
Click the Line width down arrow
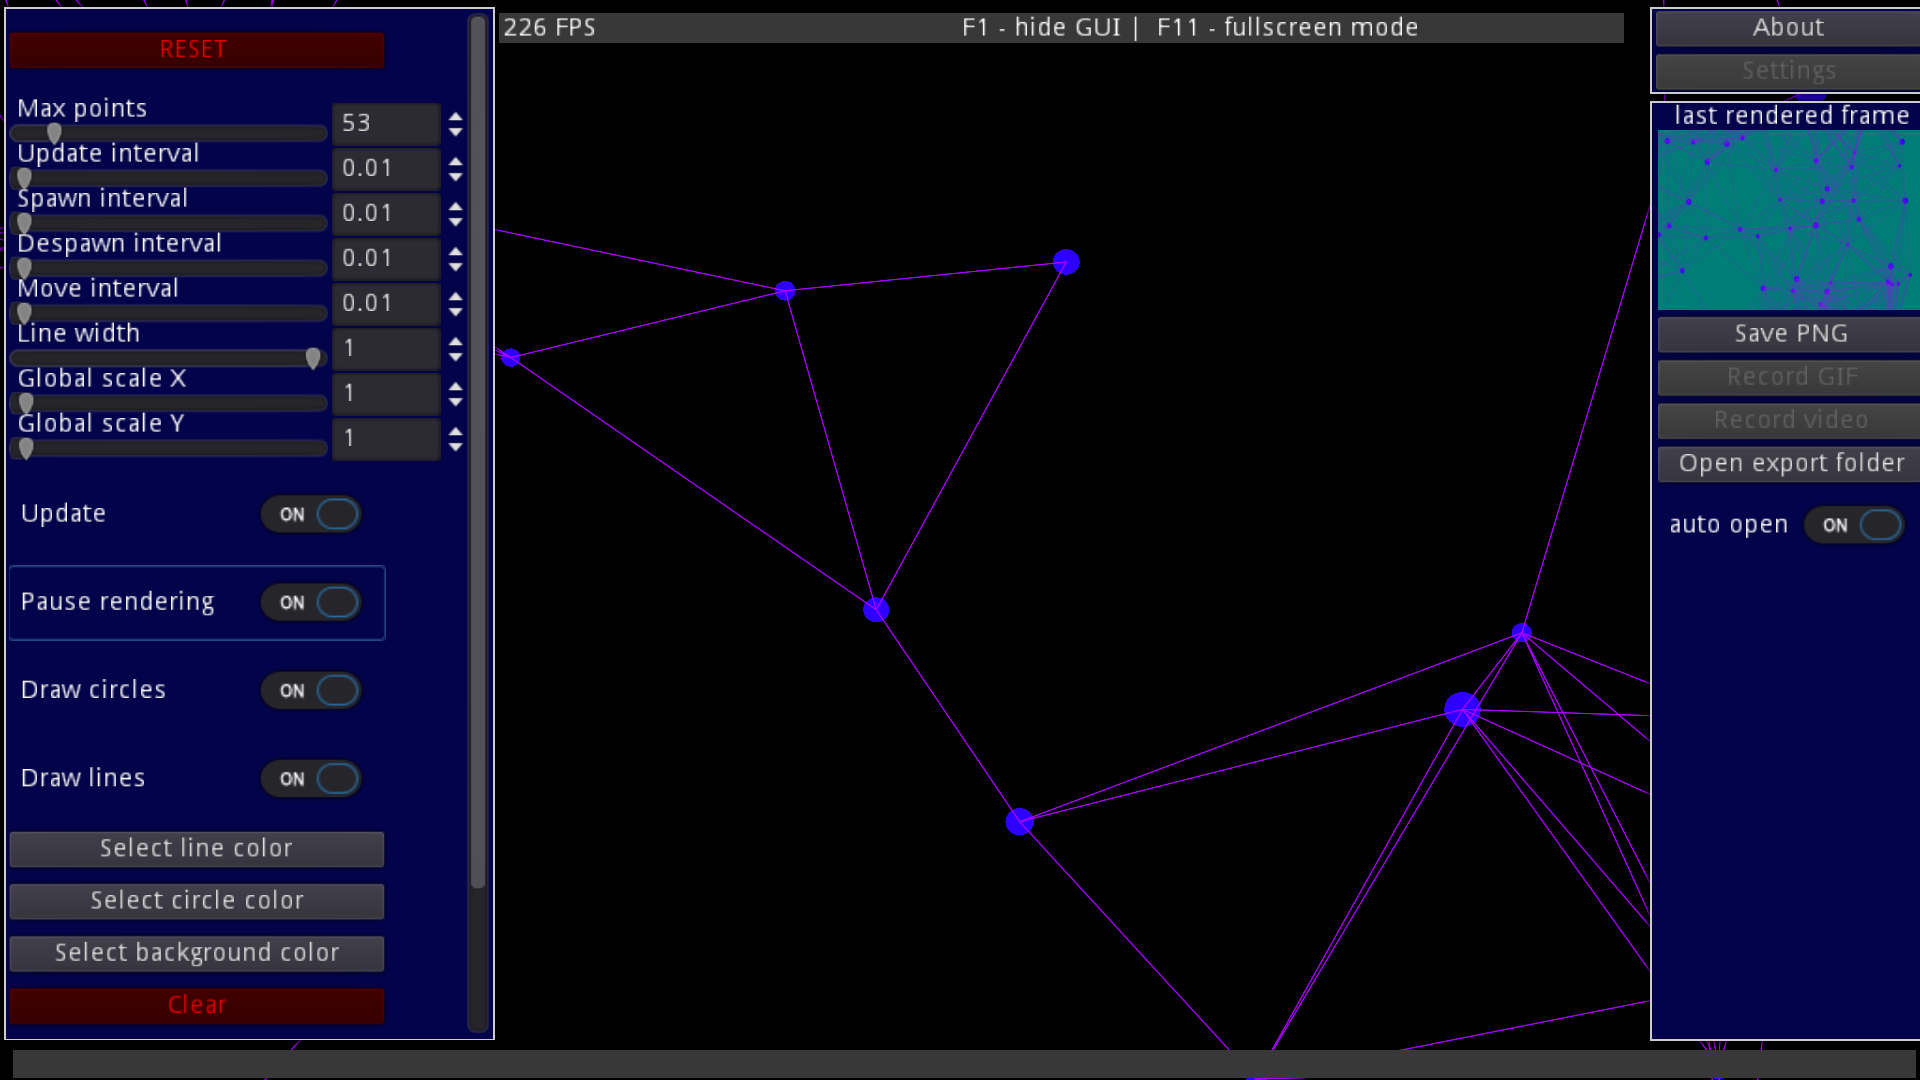456,357
